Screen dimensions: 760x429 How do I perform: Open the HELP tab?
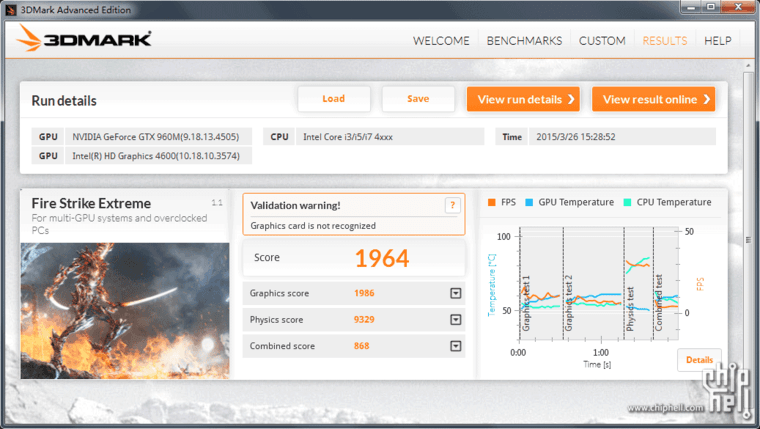tap(717, 41)
